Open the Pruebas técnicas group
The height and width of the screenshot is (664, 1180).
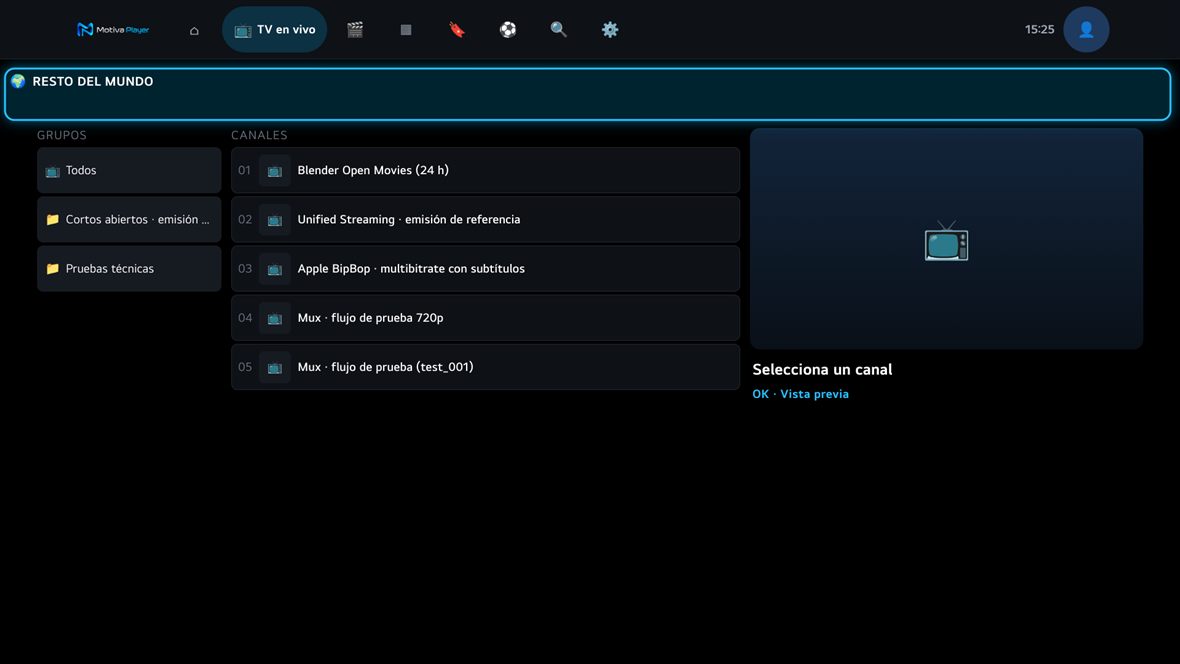tap(129, 269)
